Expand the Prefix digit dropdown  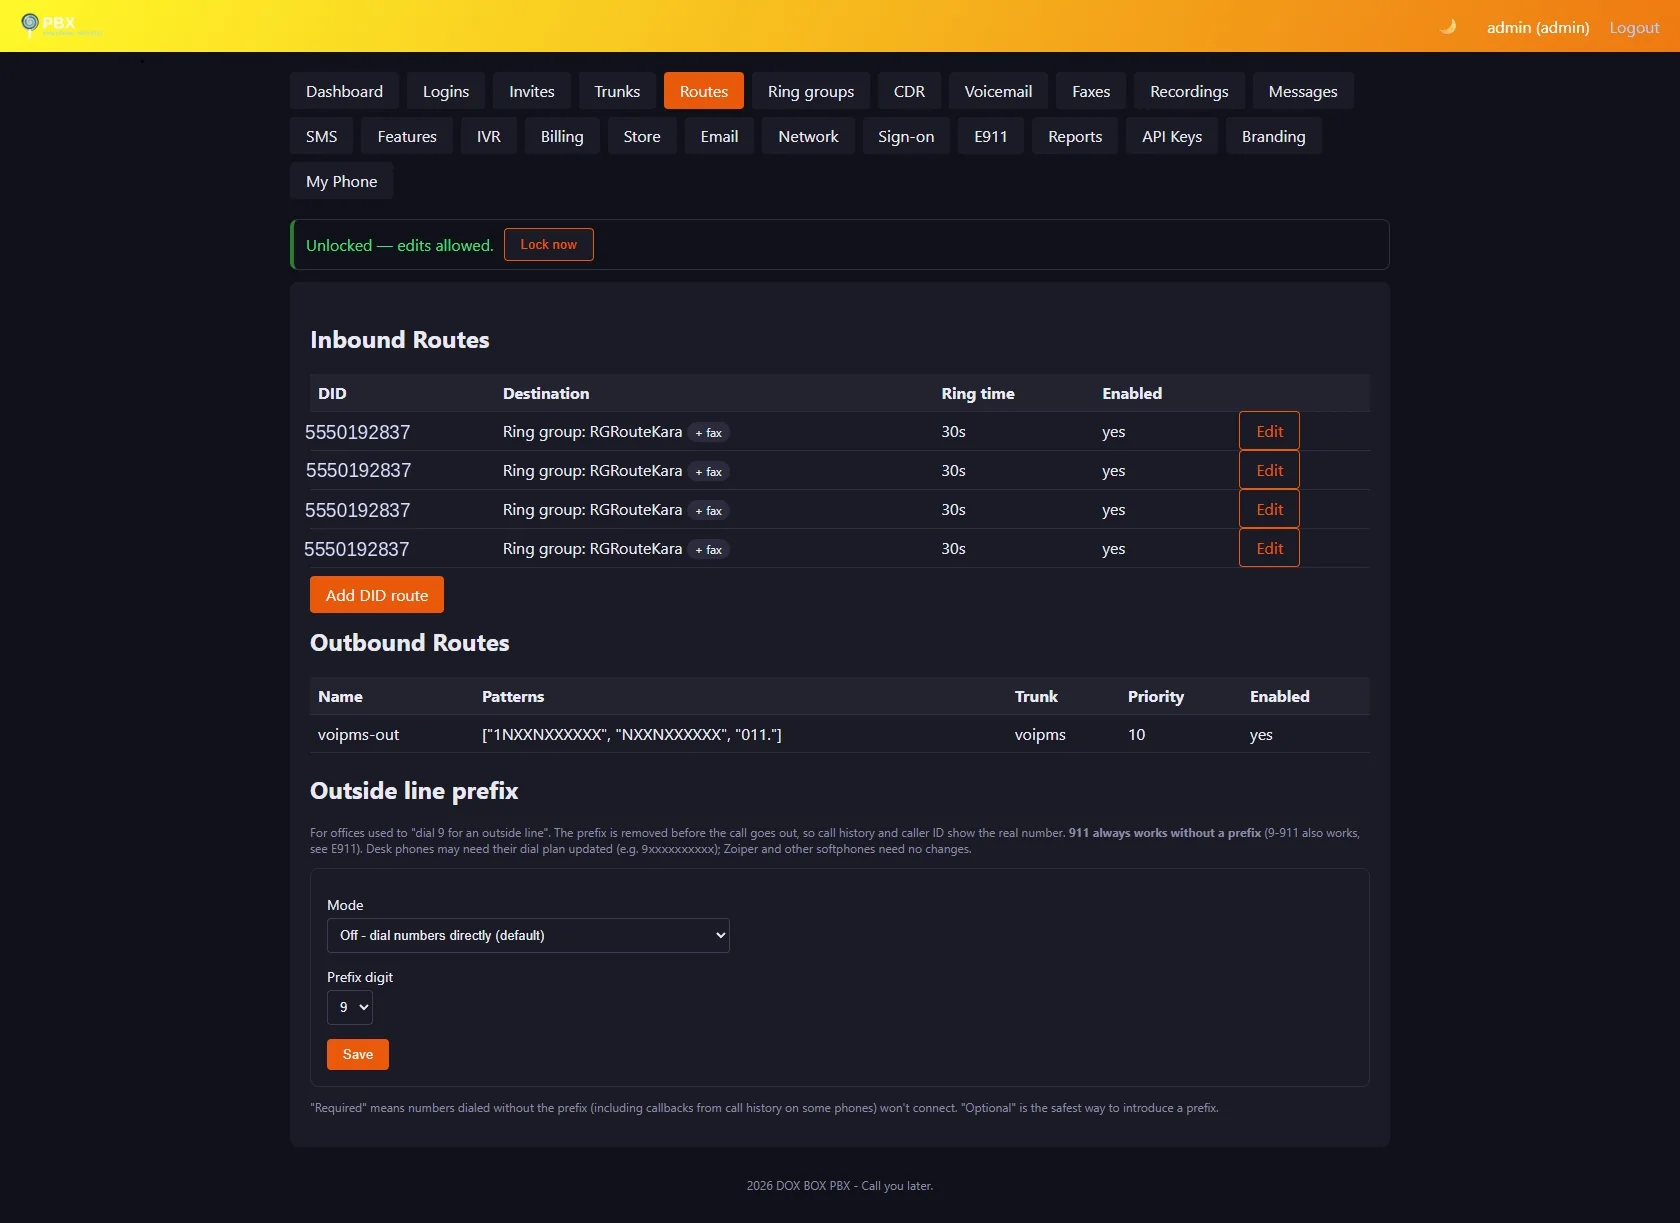pyautogui.click(x=350, y=1007)
